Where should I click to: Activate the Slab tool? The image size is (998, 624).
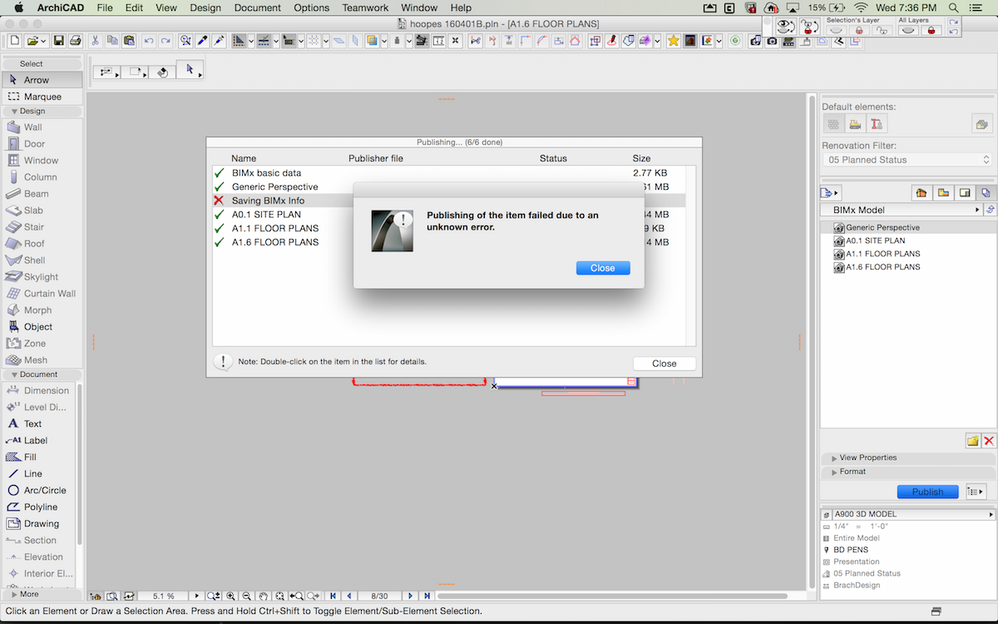coord(42,210)
